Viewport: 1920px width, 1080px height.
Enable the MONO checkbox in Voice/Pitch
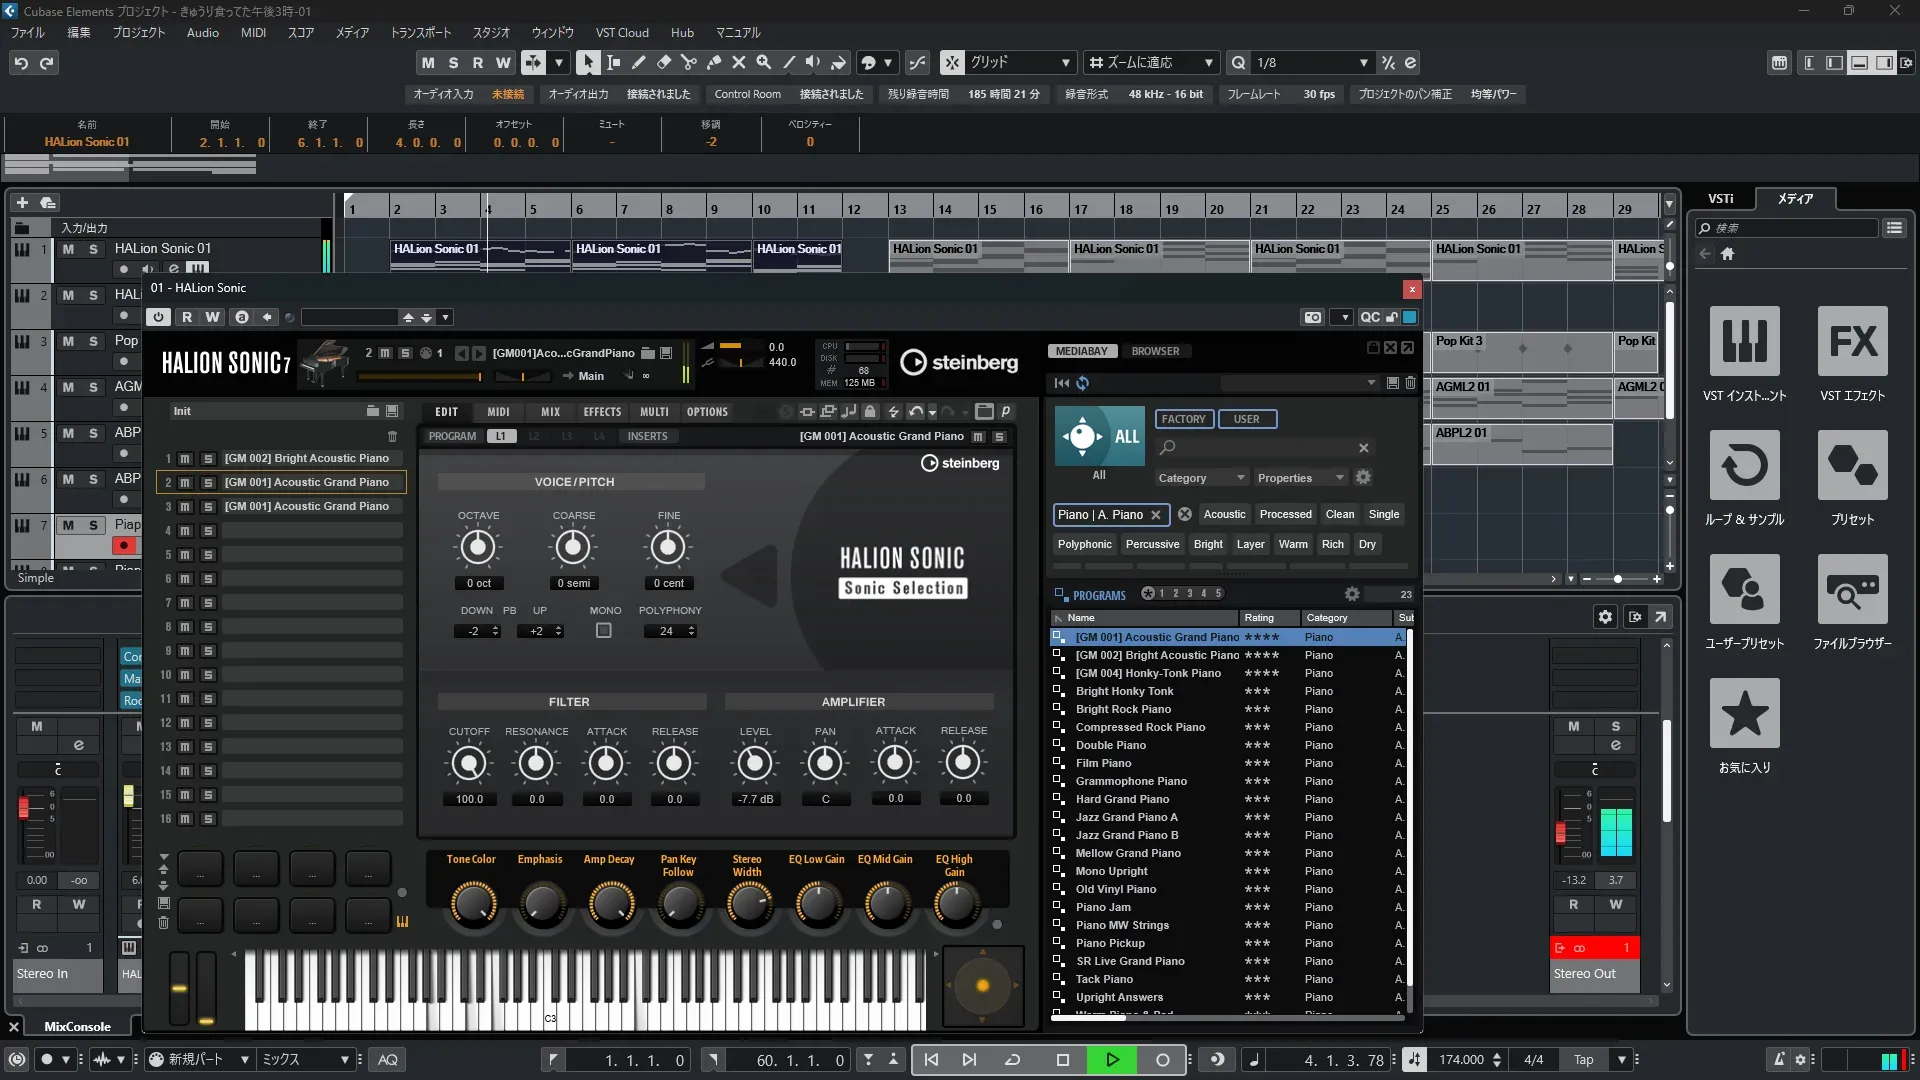click(604, 631)
